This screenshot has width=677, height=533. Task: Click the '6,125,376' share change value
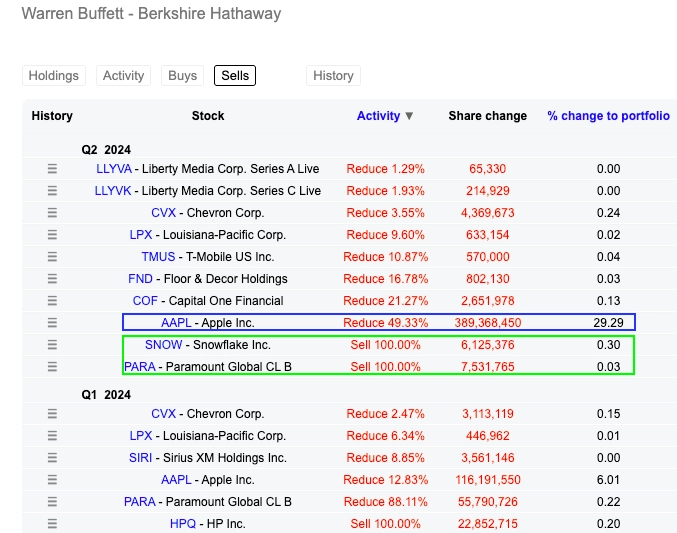(488, 345)
